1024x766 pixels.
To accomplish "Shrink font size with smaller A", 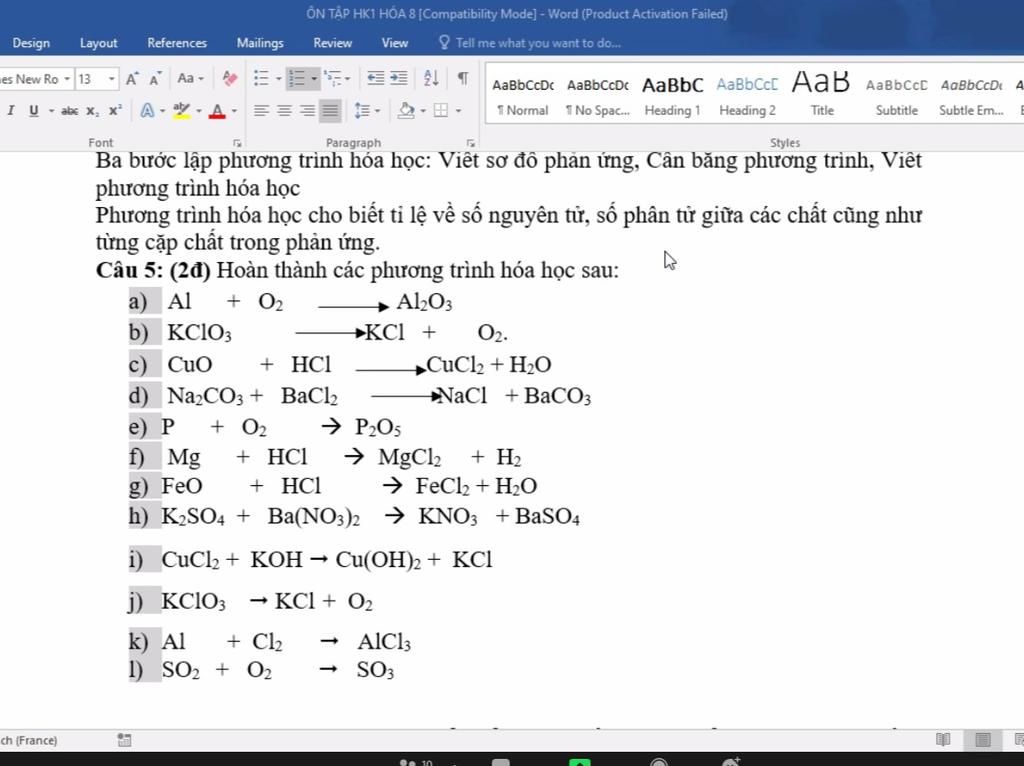I will [x=155, y=79].
